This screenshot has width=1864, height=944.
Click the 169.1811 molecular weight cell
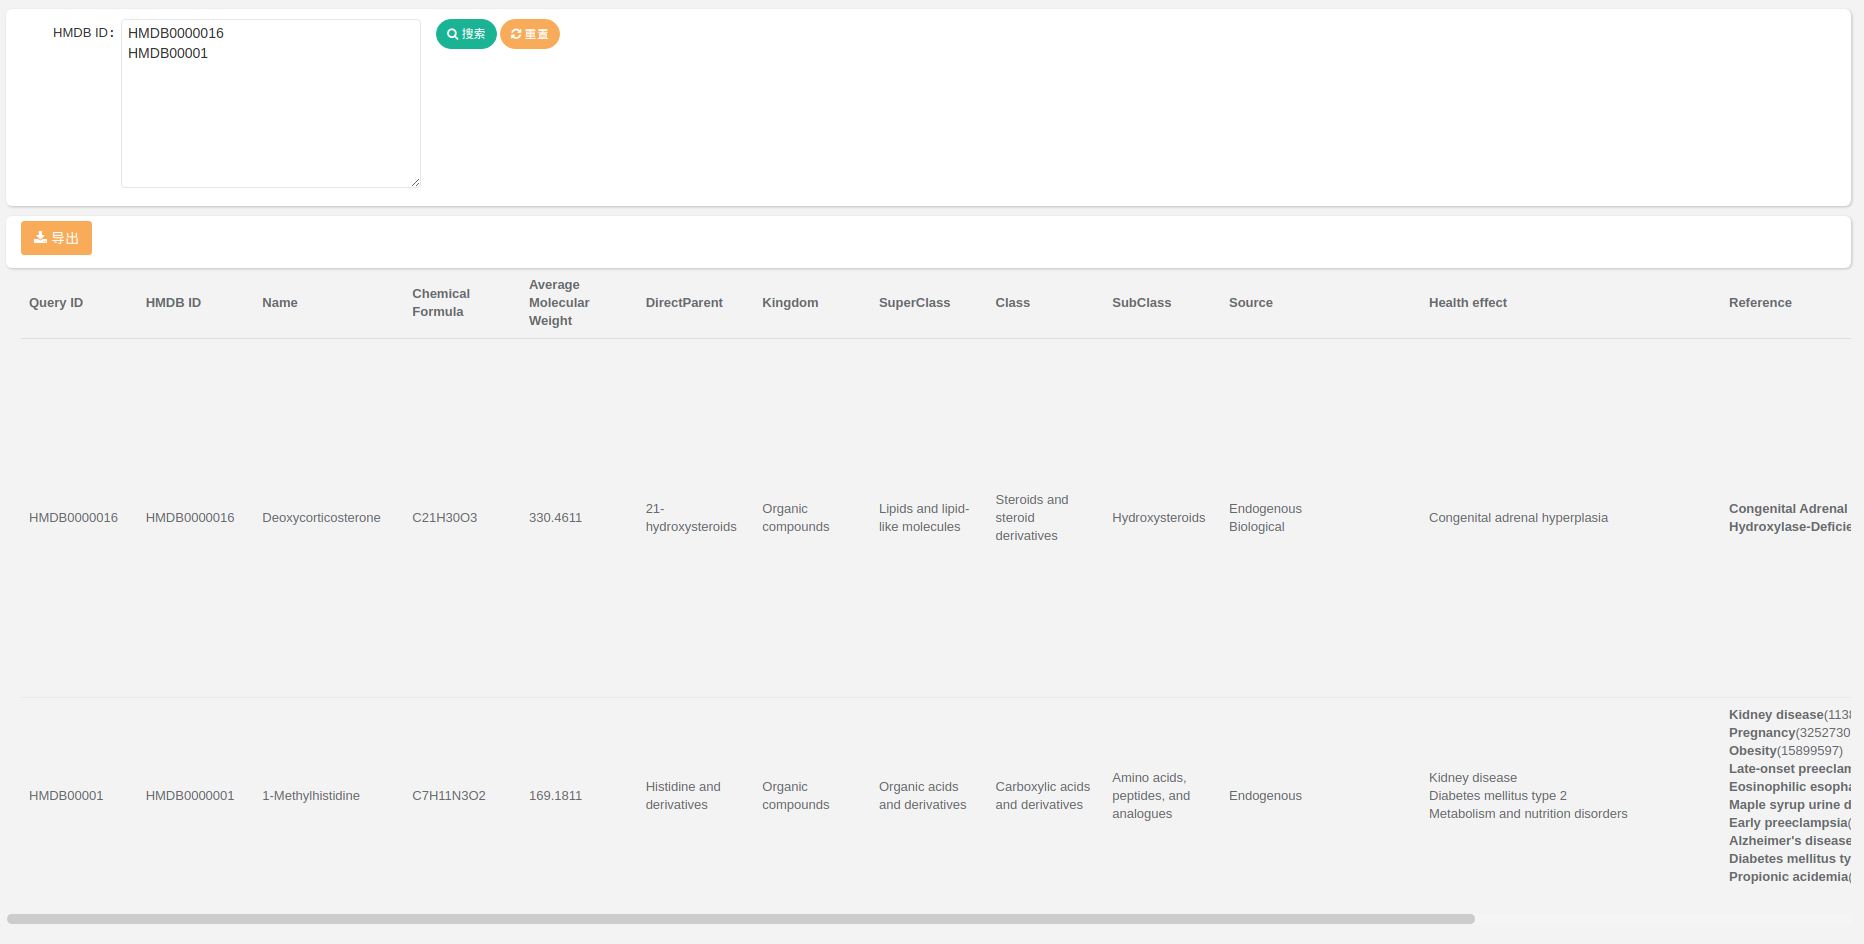(555, 796)
